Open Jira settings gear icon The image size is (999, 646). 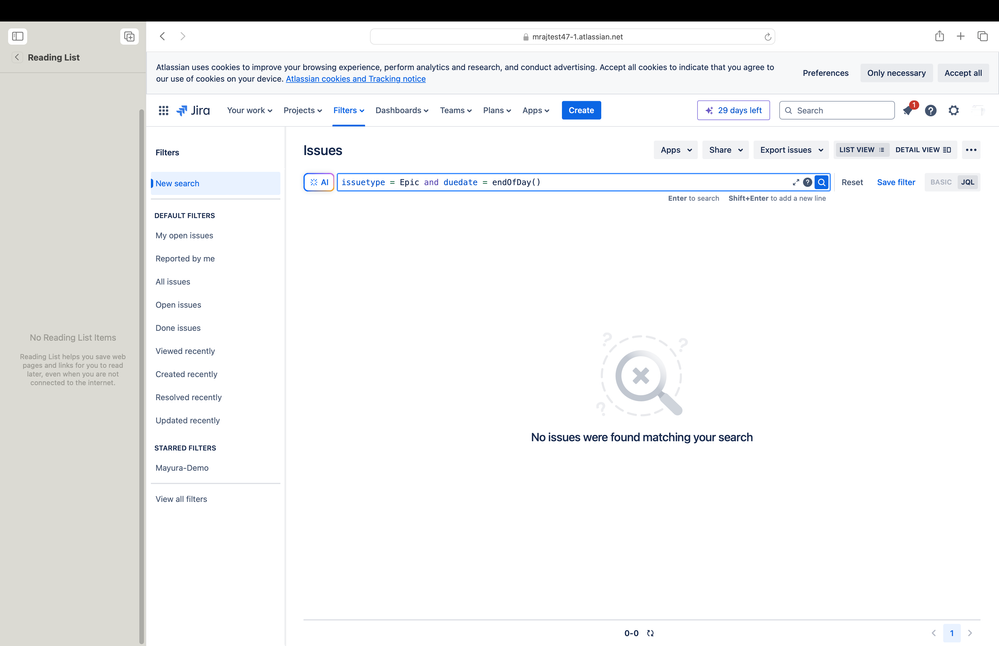tap(953, 110)
